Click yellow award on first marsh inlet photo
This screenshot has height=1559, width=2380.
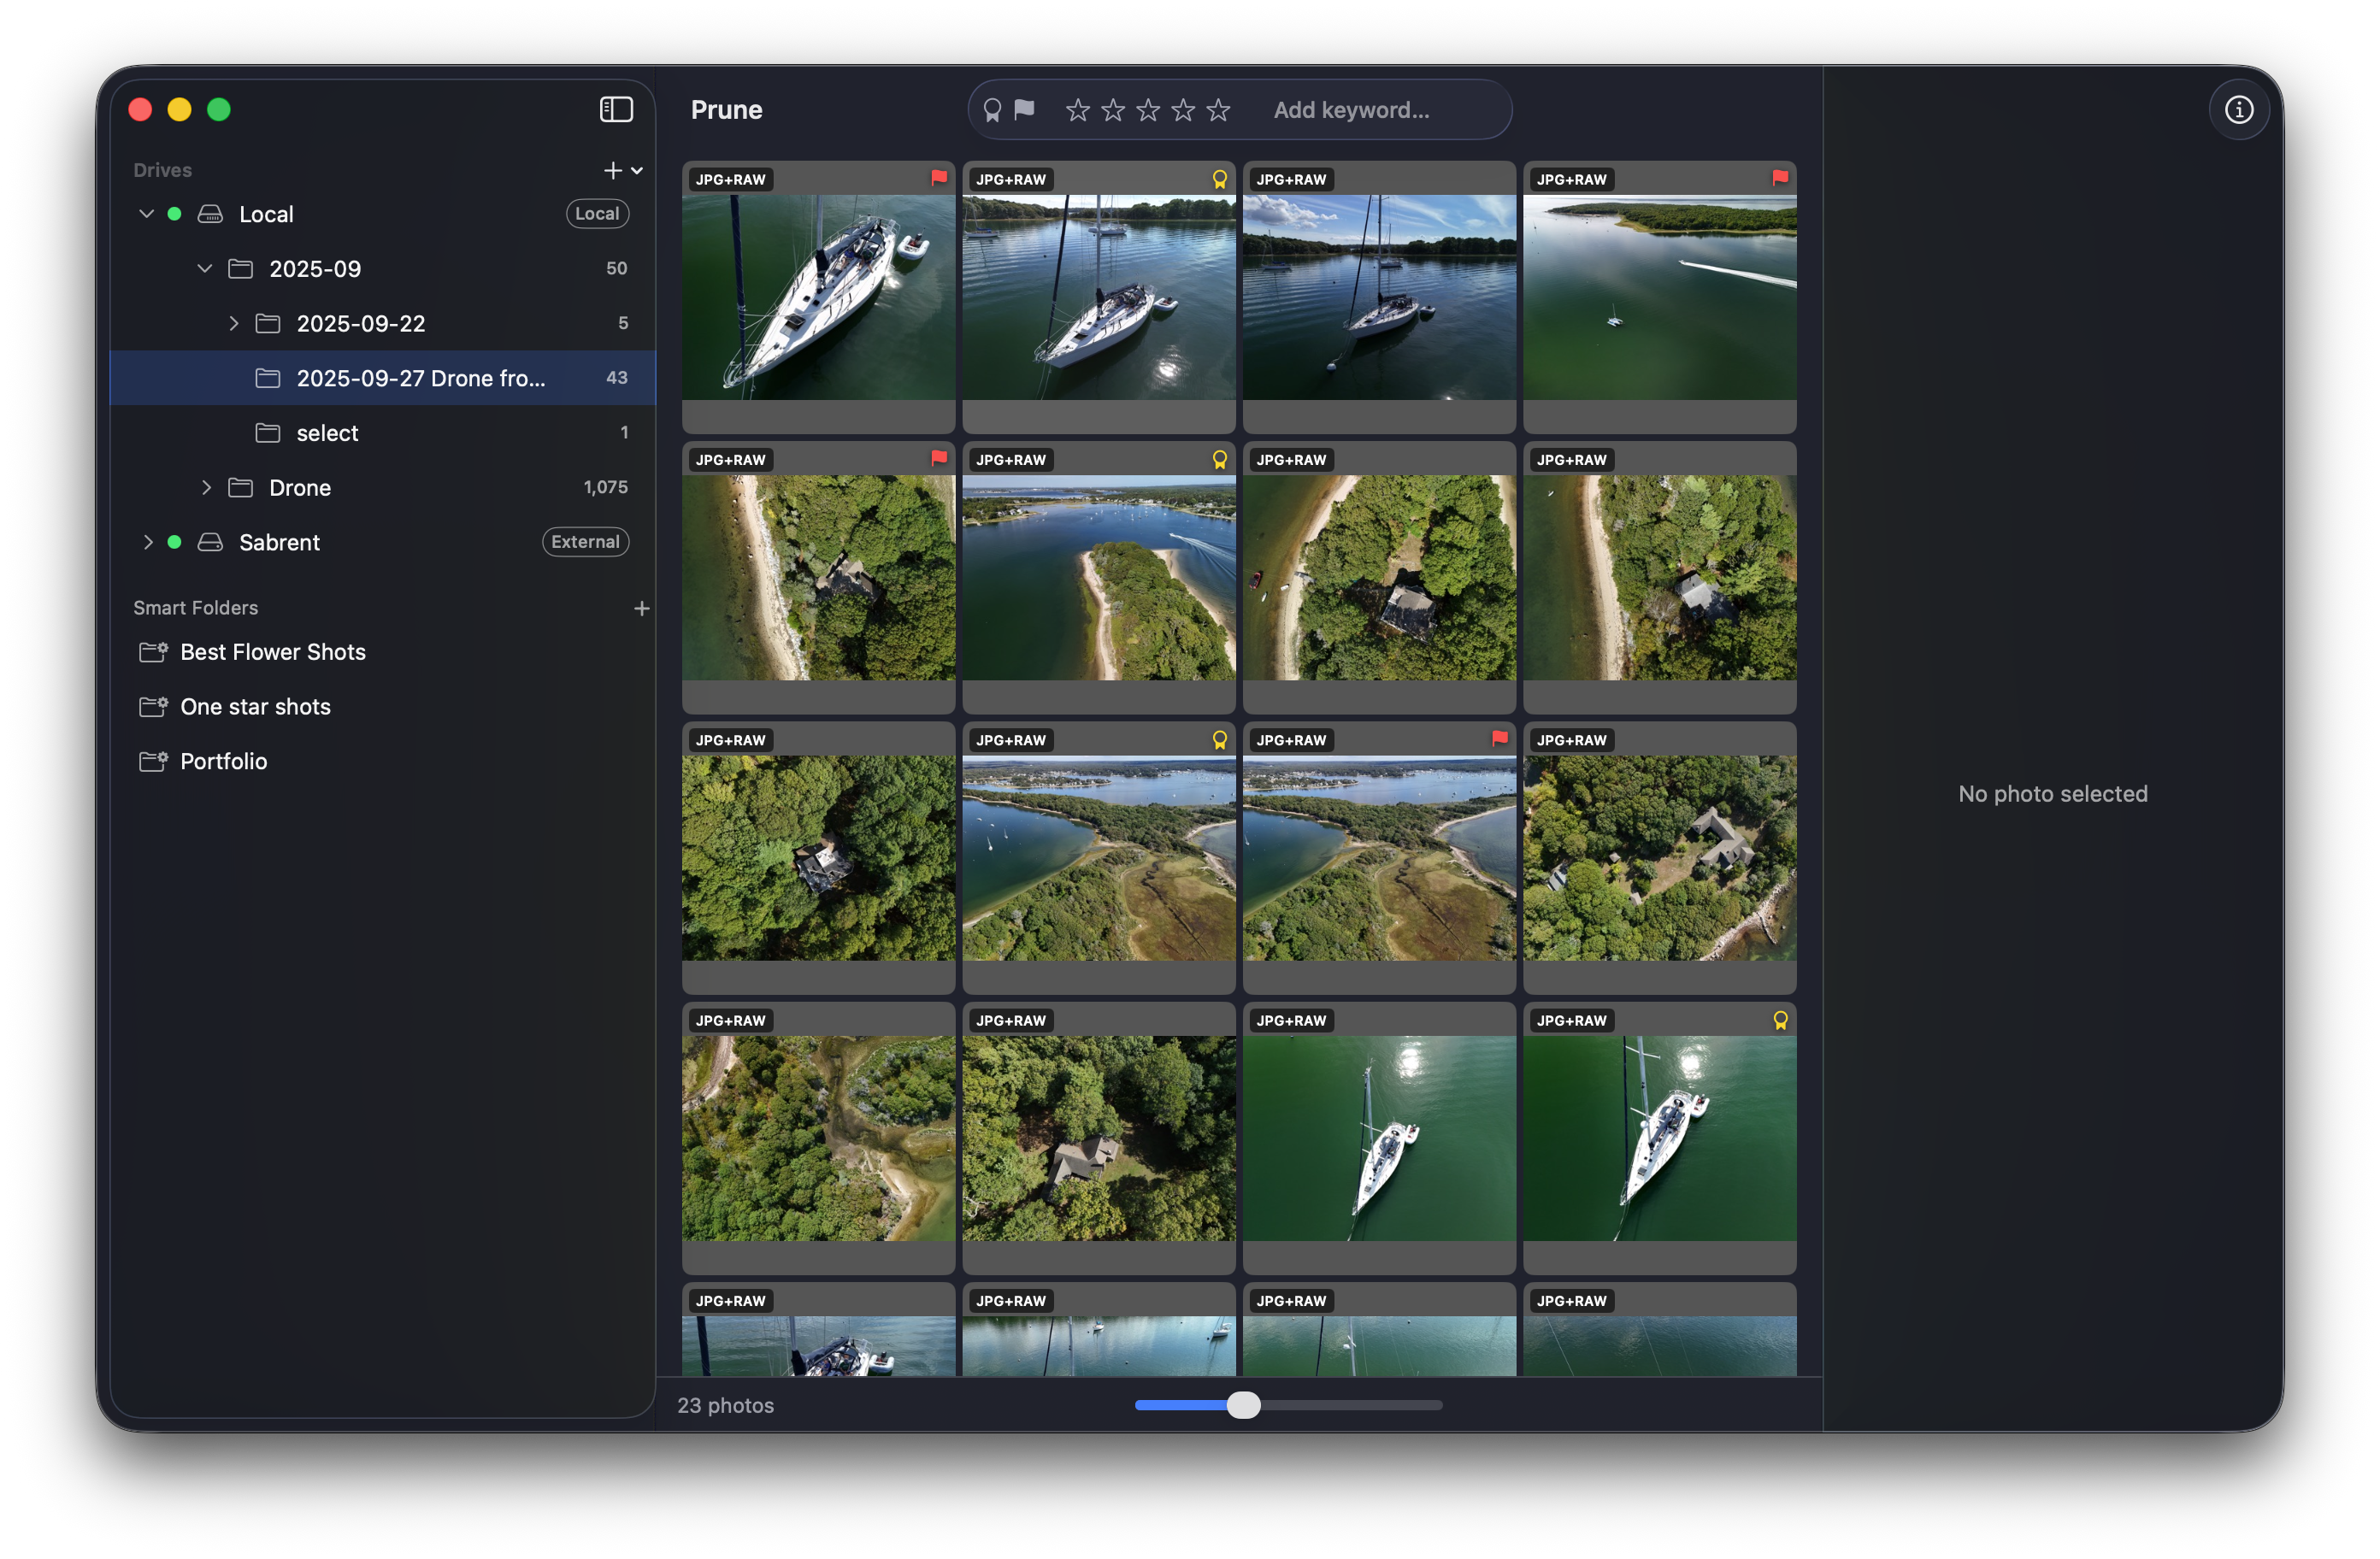[x=1220, y=740]
